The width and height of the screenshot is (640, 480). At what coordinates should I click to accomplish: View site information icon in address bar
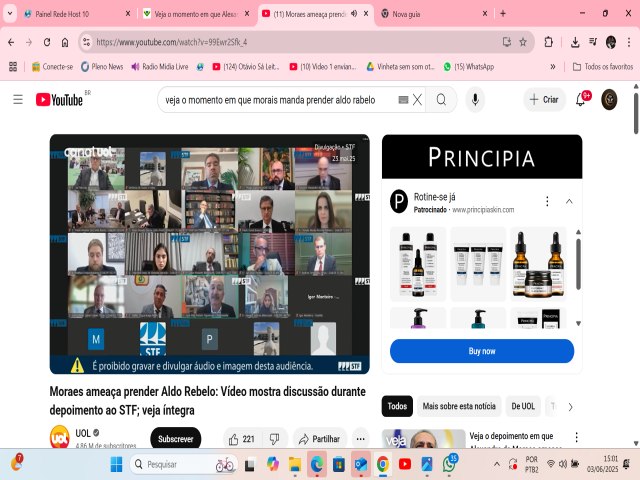click(x=87, y=42)
